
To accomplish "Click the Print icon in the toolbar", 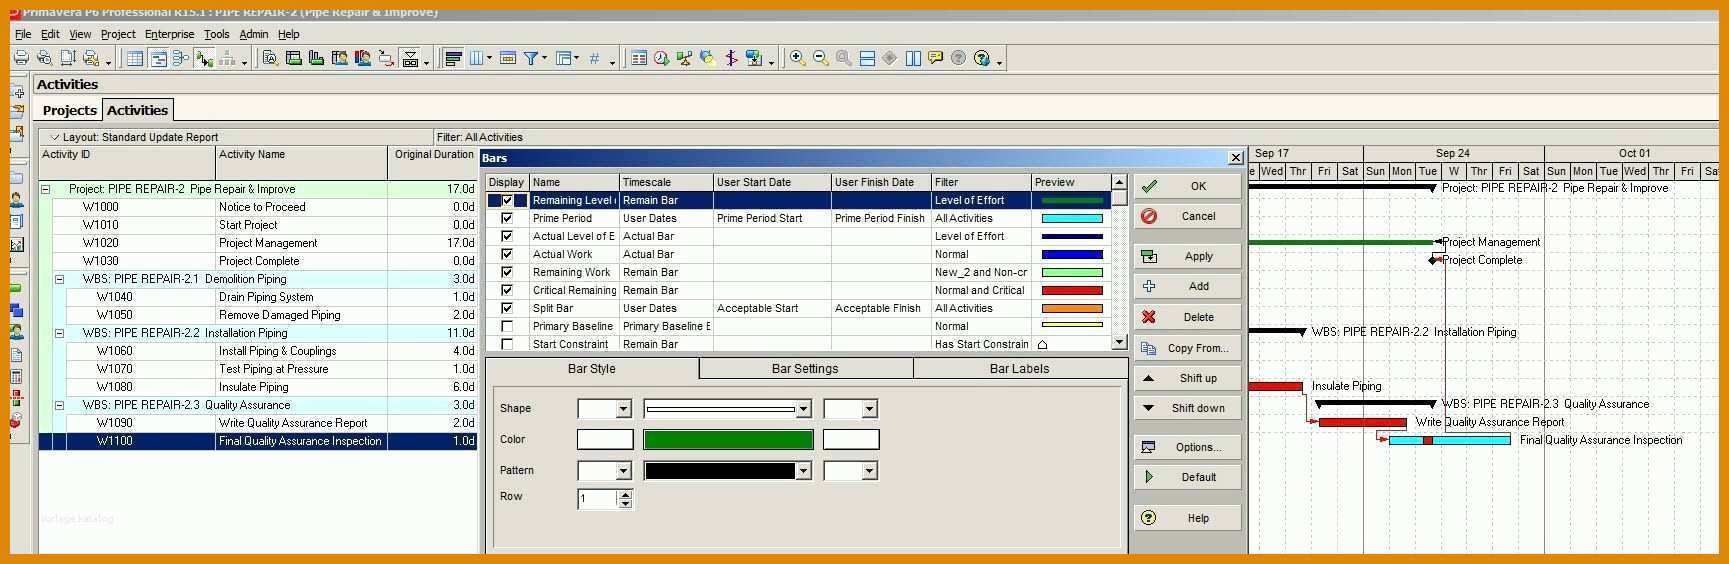I will [21, 58].
